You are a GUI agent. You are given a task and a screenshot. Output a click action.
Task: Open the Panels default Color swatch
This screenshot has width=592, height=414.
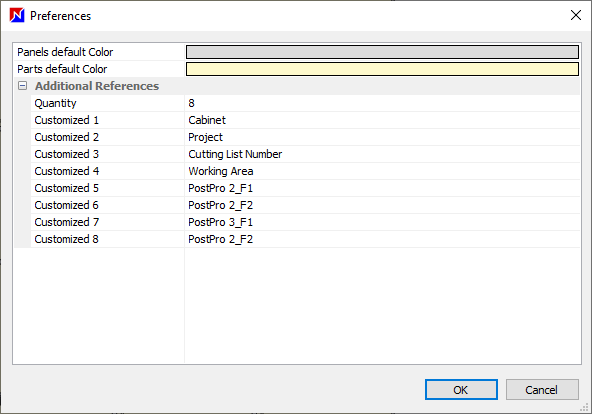[x=382, y=52]
